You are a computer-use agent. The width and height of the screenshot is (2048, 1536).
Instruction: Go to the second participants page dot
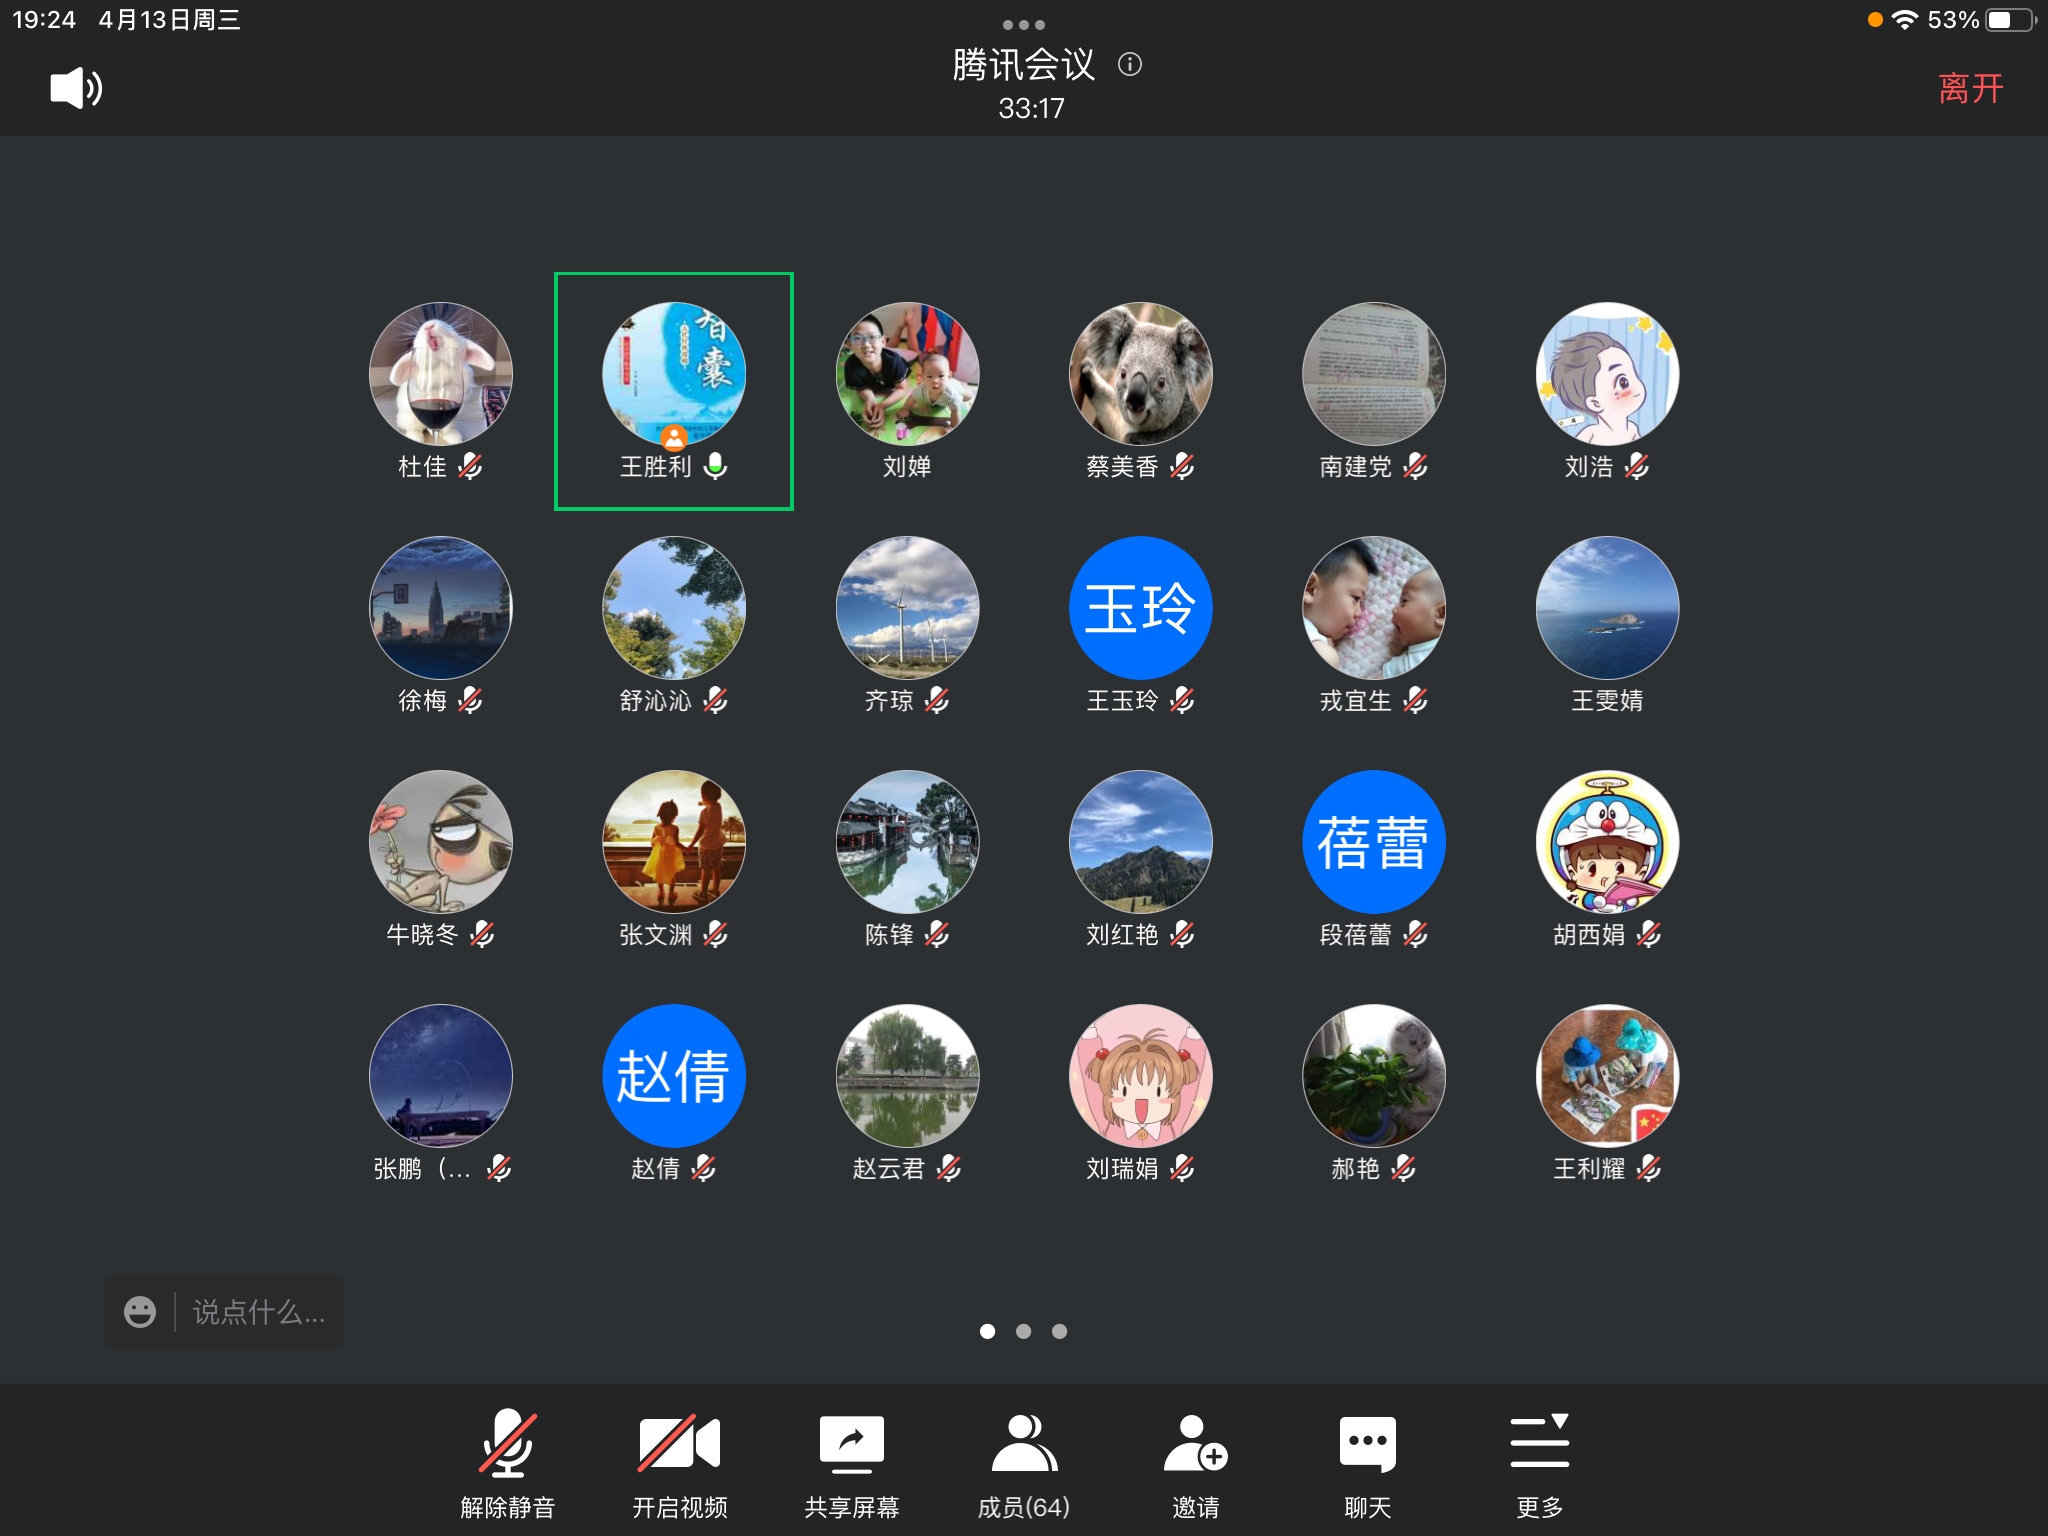pos(1023,1331)
